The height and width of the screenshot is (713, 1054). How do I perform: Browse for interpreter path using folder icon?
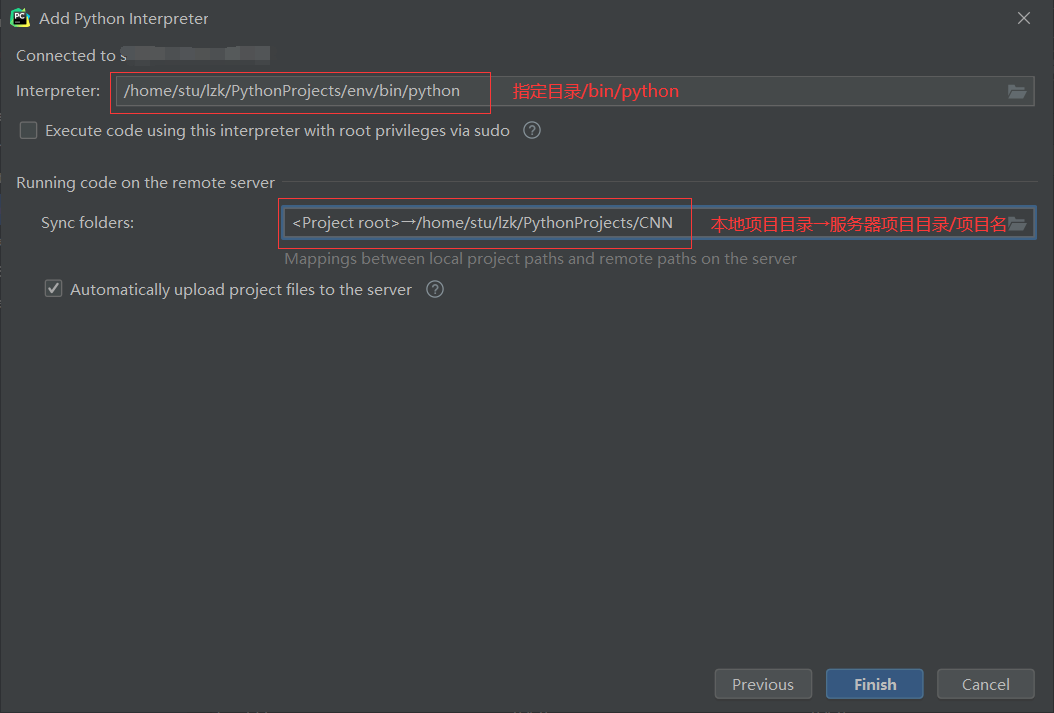click(1017, 91)
